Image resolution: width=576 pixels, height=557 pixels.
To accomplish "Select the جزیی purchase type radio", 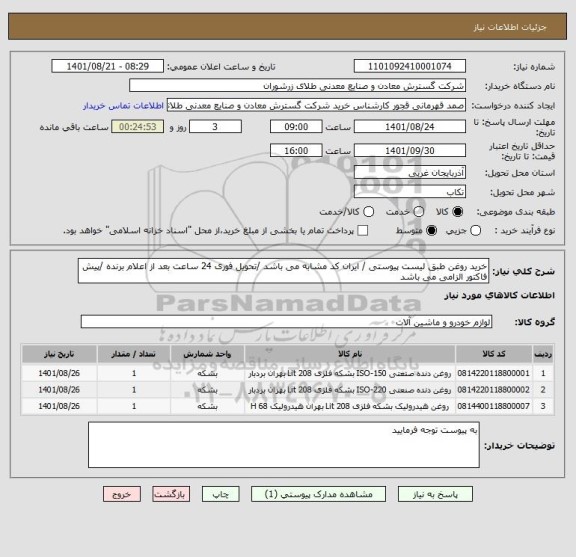I will click(476, 231).
